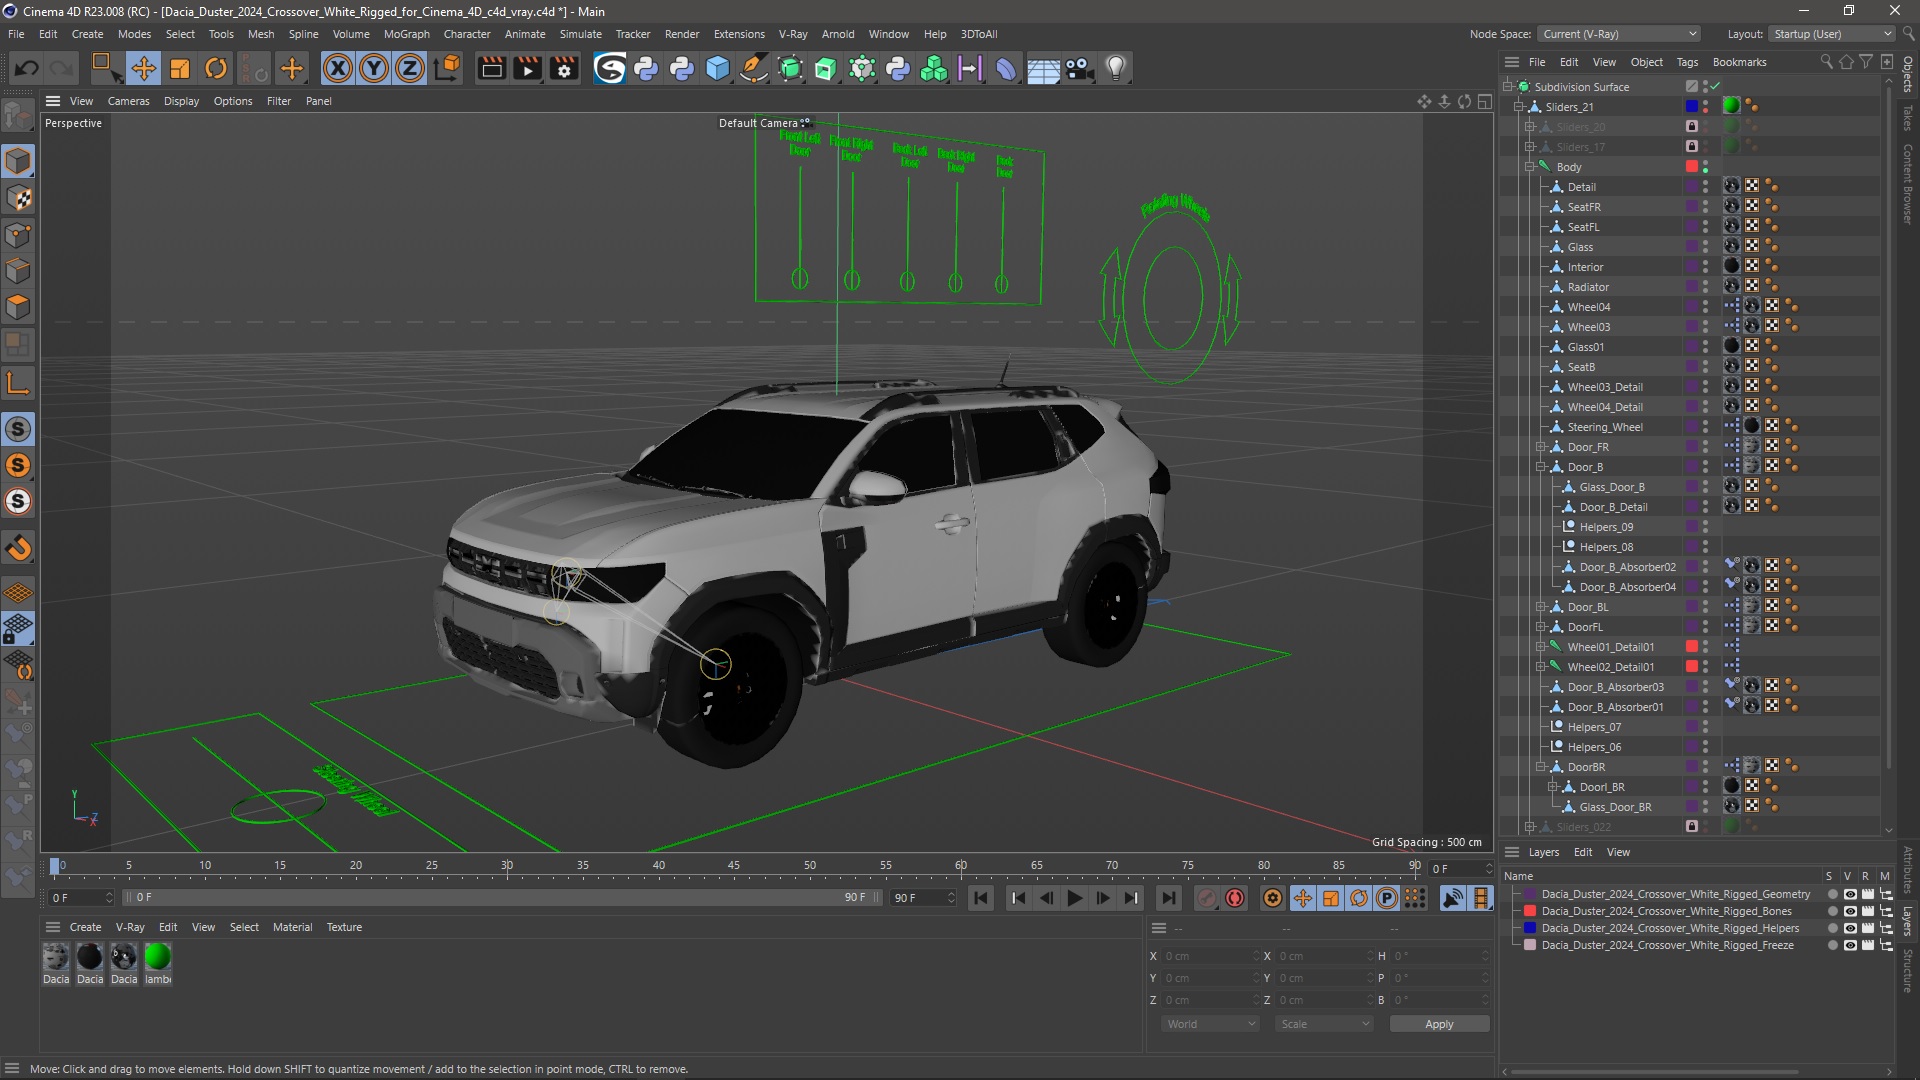Select World dropdown in transform panel

(x=1208, y=1023)
